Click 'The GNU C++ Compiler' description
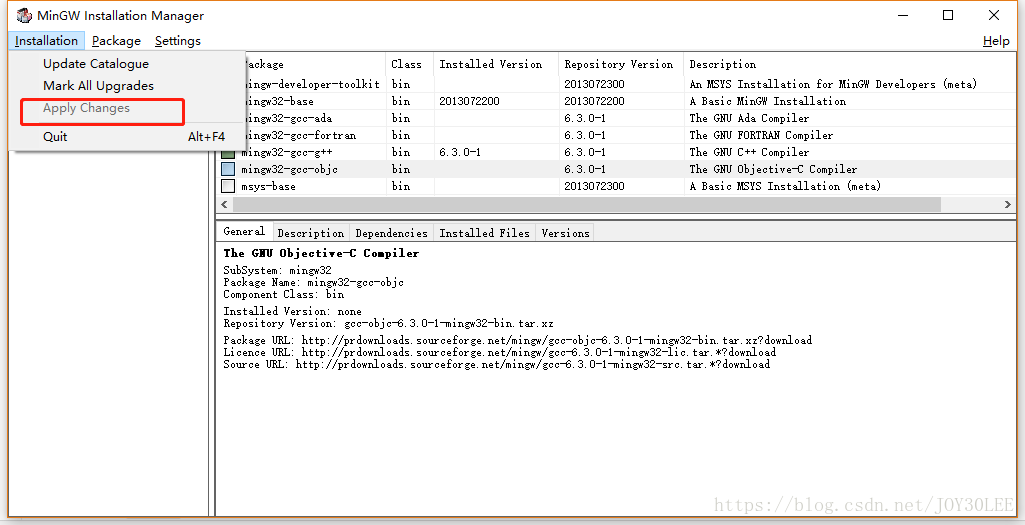 tap(749, 152)
